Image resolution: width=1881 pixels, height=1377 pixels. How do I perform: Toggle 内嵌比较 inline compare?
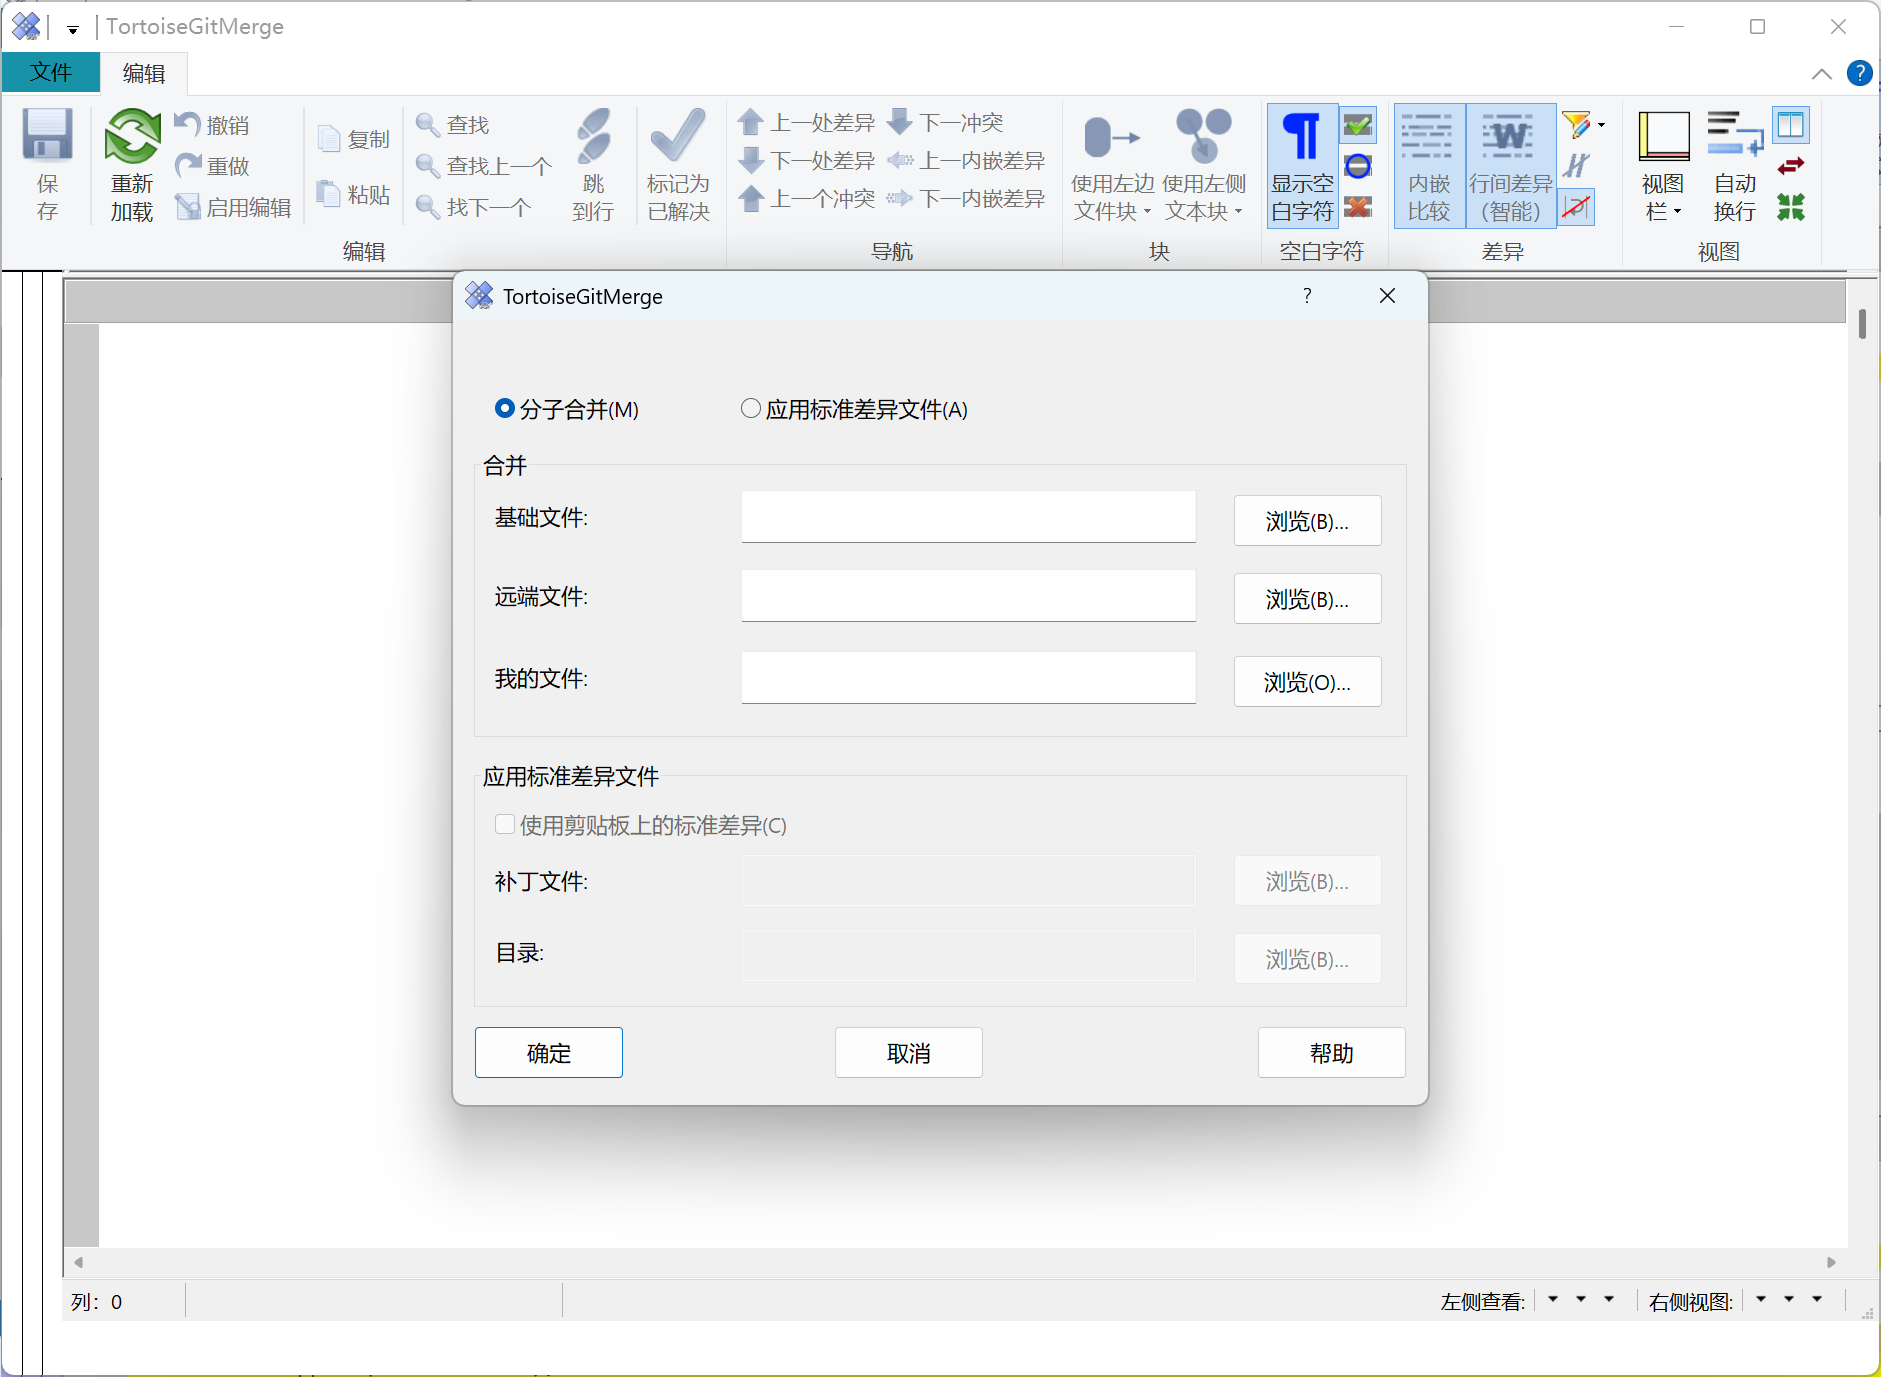1429,166
